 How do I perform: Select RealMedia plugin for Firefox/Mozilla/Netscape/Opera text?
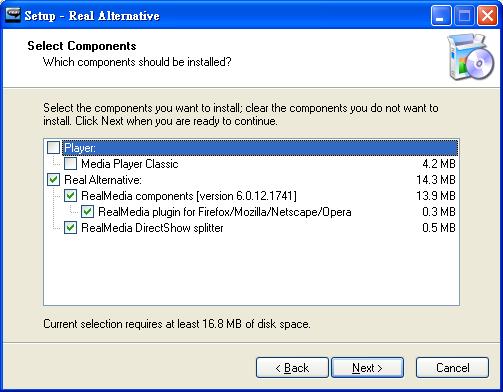click(x=225, y=212)
